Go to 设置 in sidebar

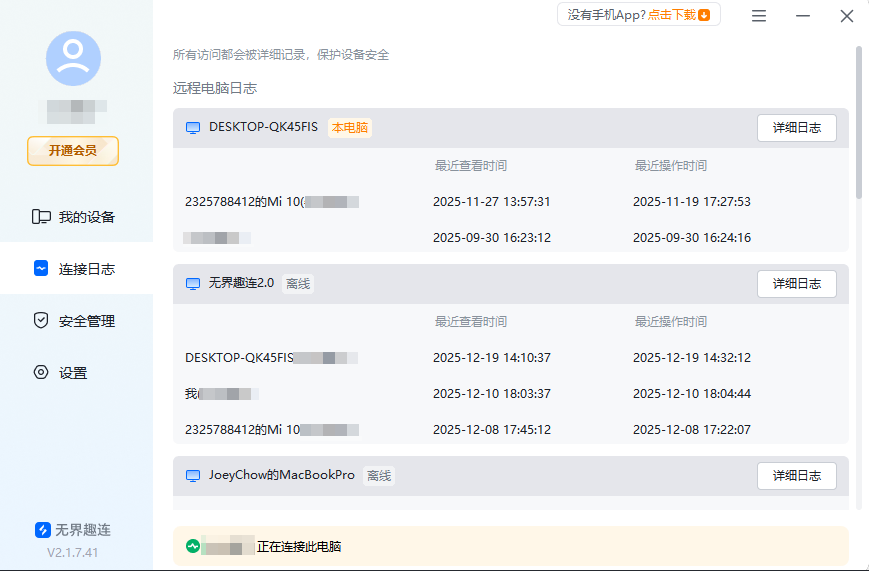click(x=76, y=373)
